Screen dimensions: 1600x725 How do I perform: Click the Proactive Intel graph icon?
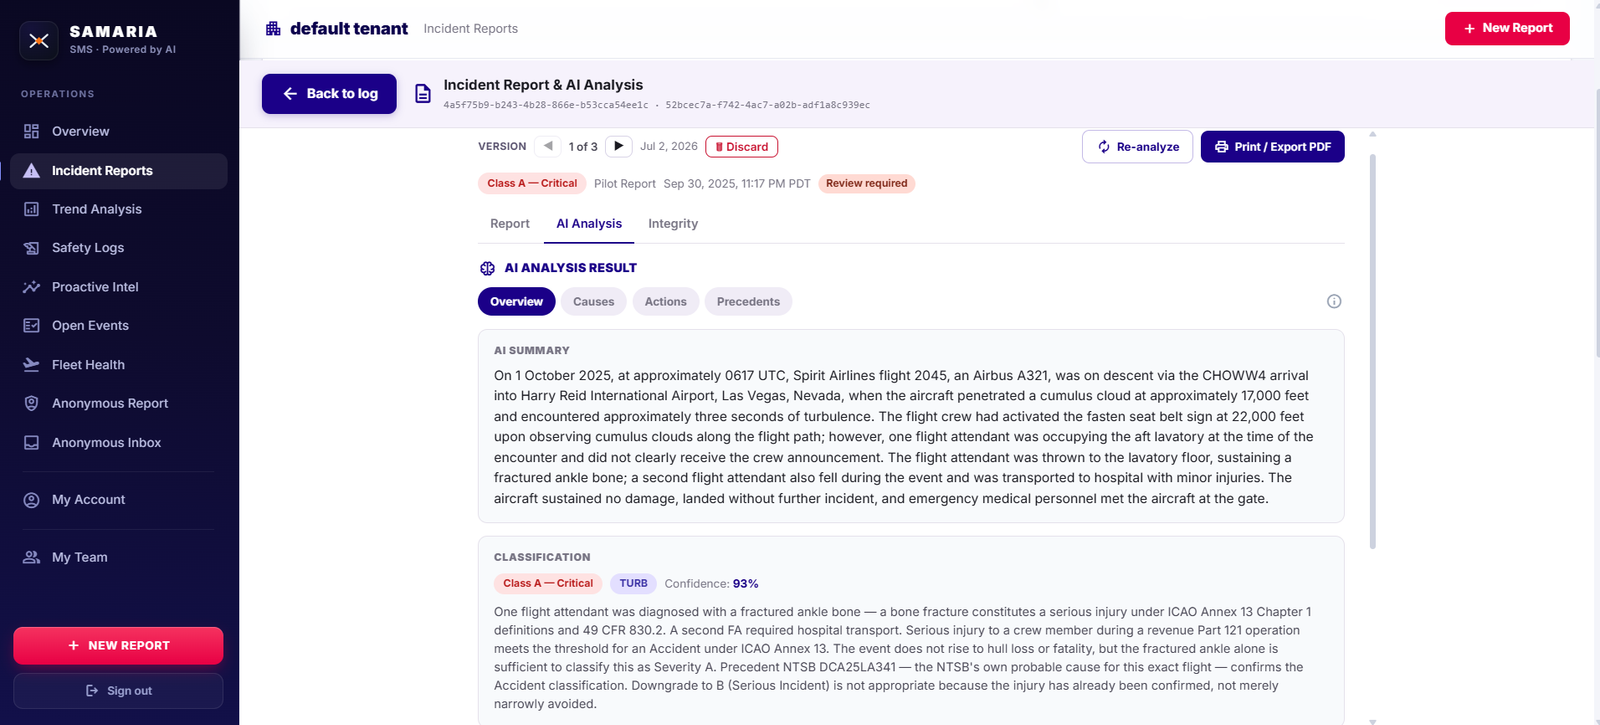click(x=32, y=287)
